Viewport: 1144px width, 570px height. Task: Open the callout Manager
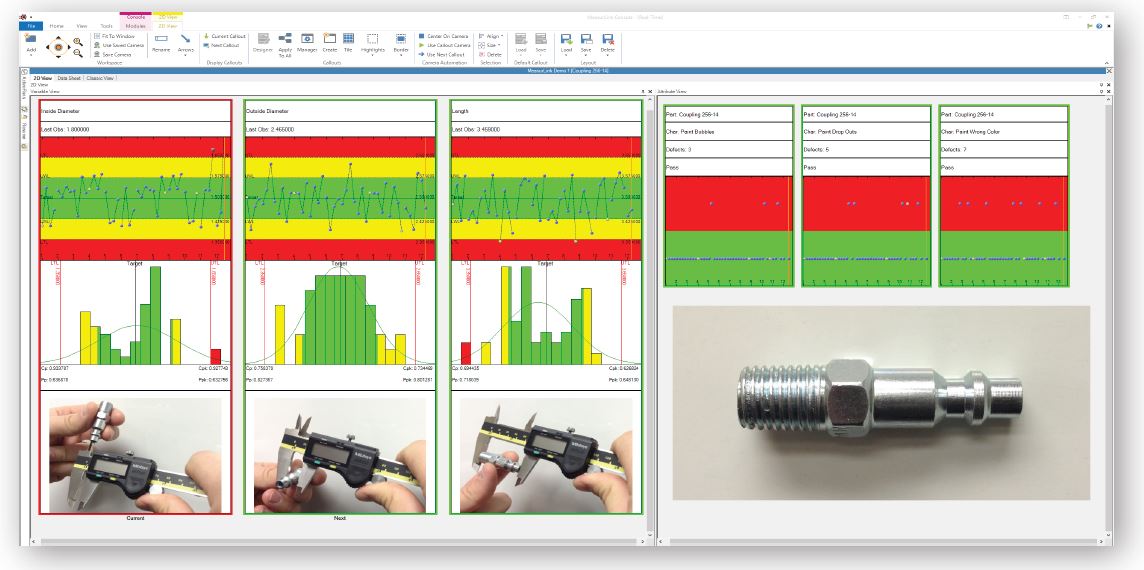(308, 42)
